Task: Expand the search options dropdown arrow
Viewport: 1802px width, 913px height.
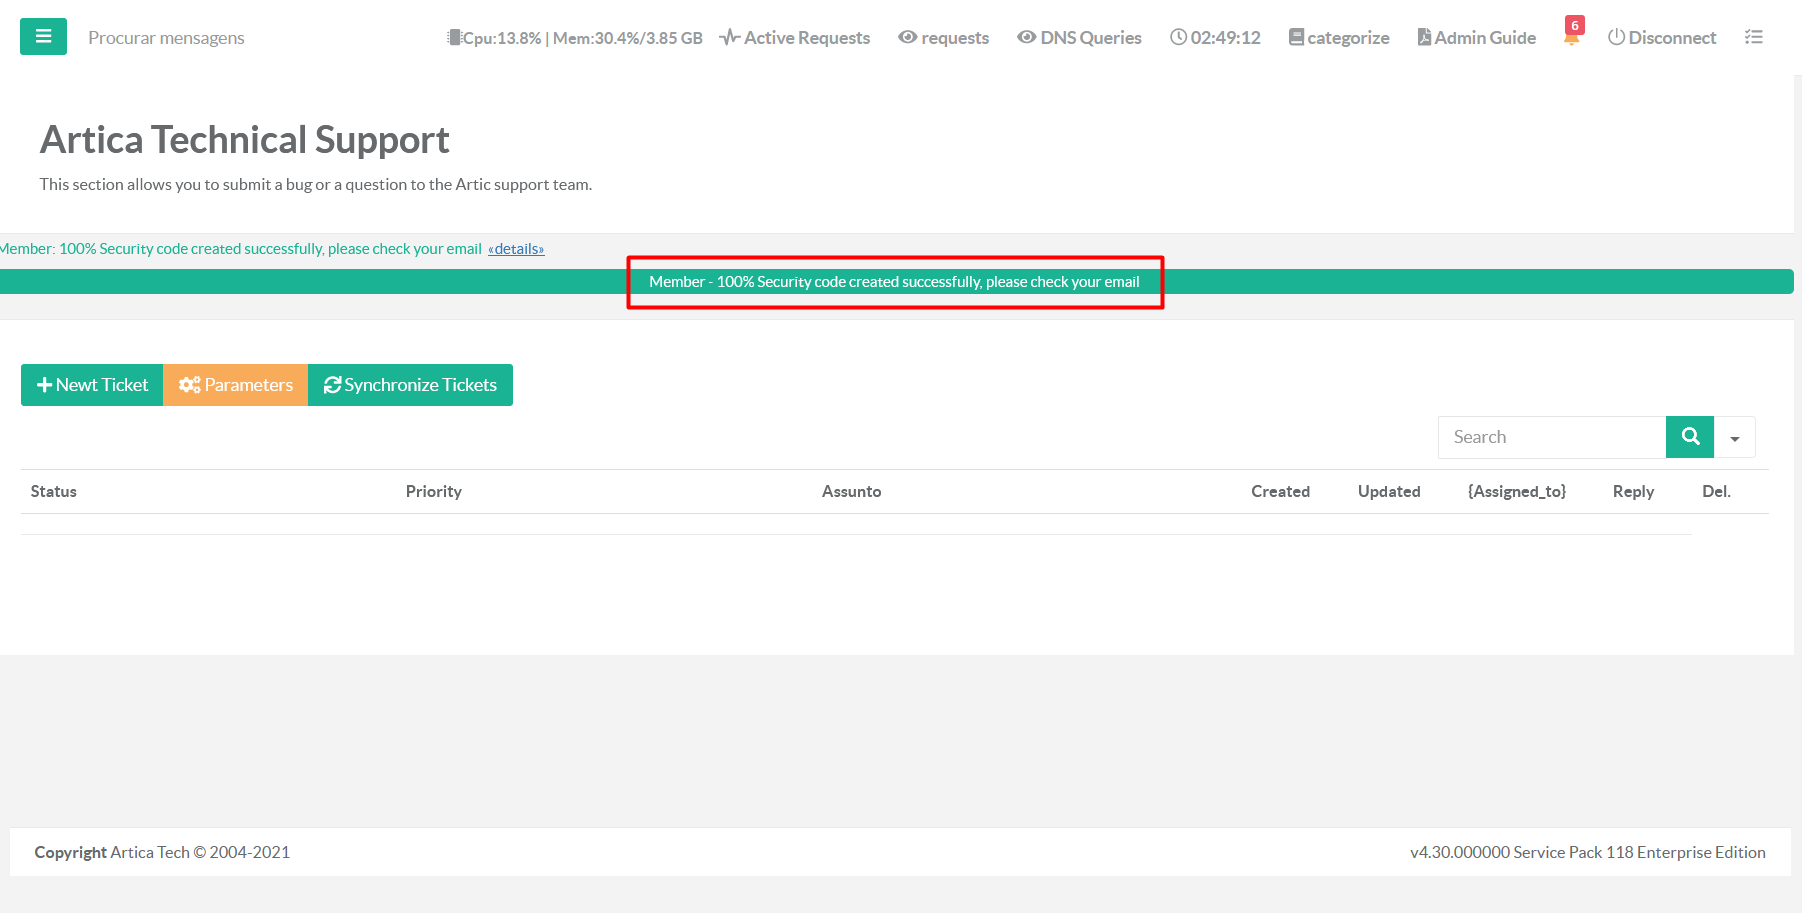Action: tap(1735, 438)
